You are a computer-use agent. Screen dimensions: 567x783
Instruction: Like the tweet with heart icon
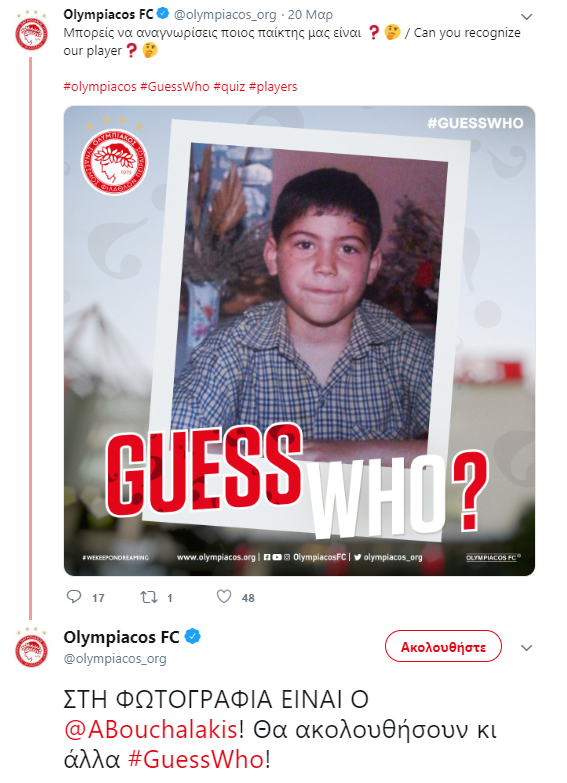[x=224, y=596]
